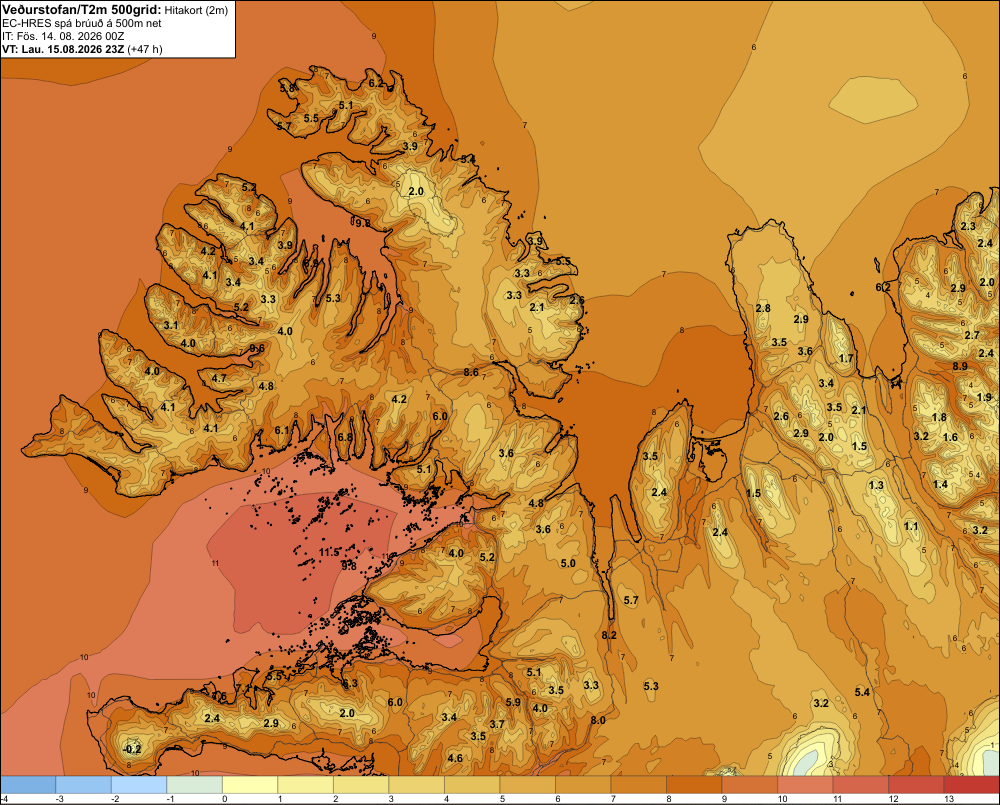
Task: Click the 'IT: Fös. 14. 08. 2026 00Z' line
Action: coord(63,36)
